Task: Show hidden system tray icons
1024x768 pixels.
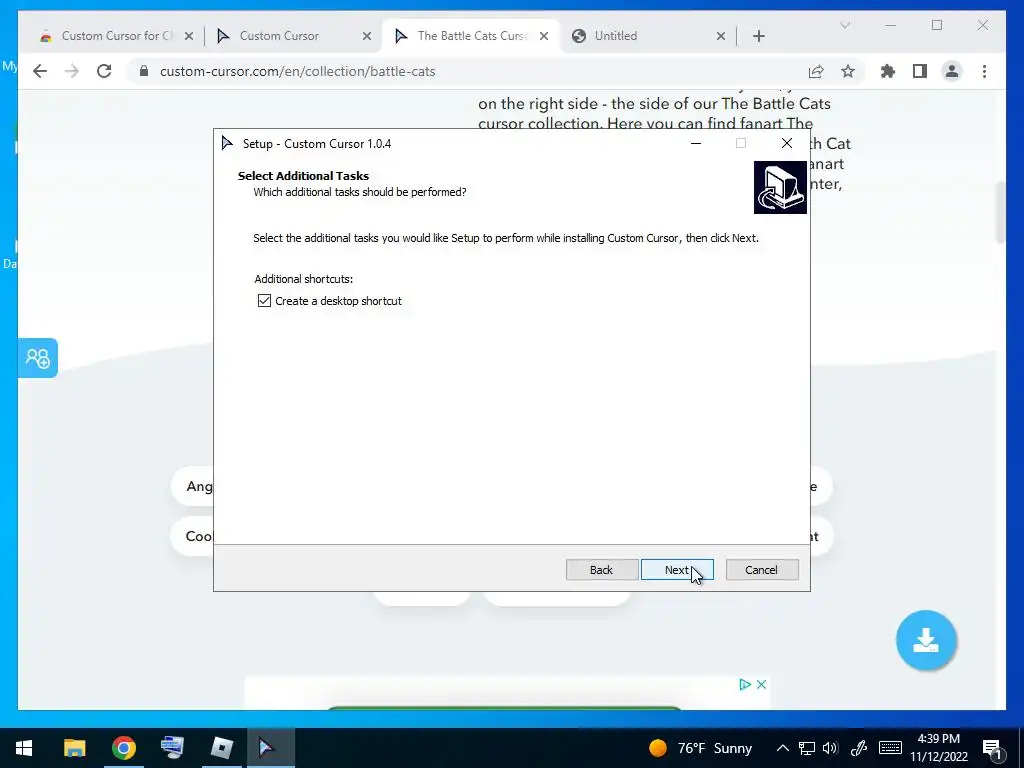Action: tap(782, 748)
